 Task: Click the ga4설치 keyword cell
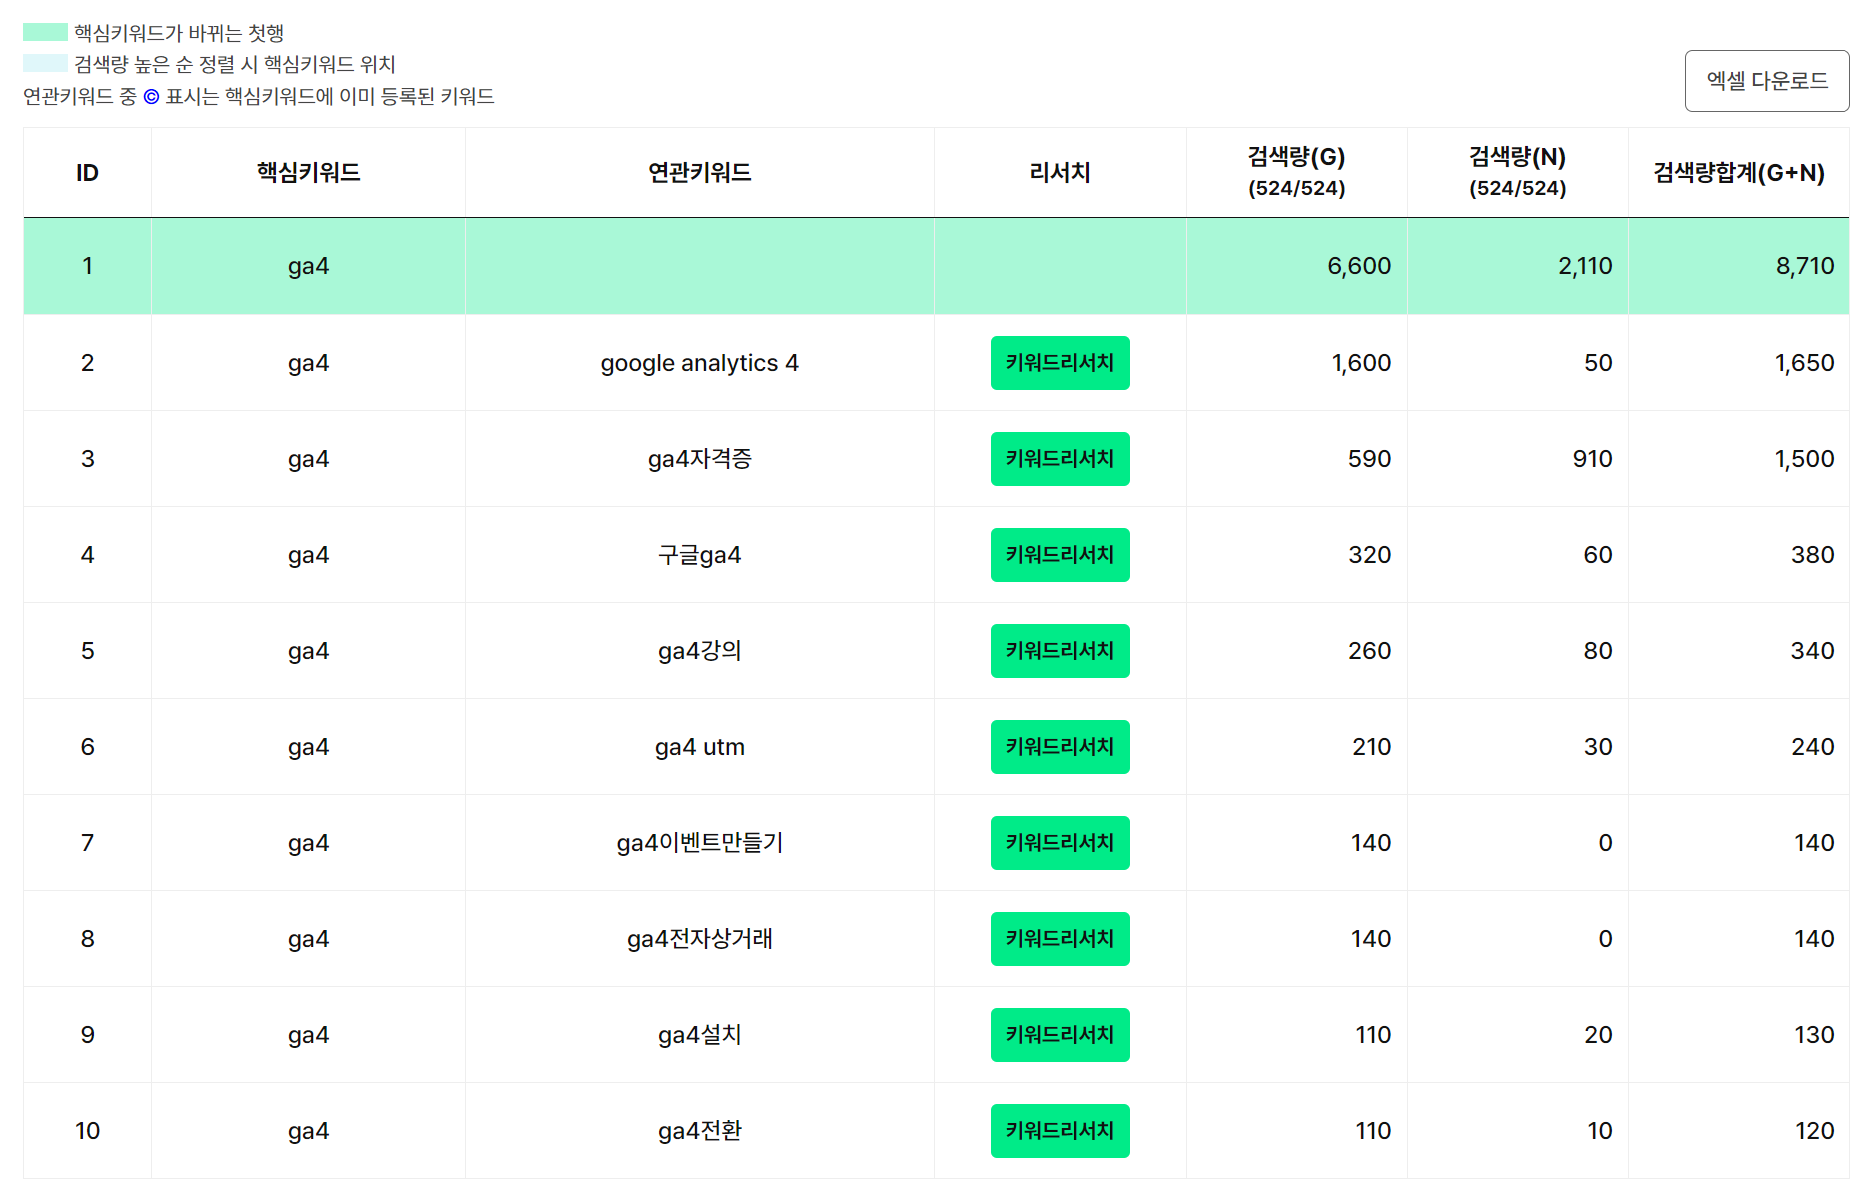point(700,1035)
